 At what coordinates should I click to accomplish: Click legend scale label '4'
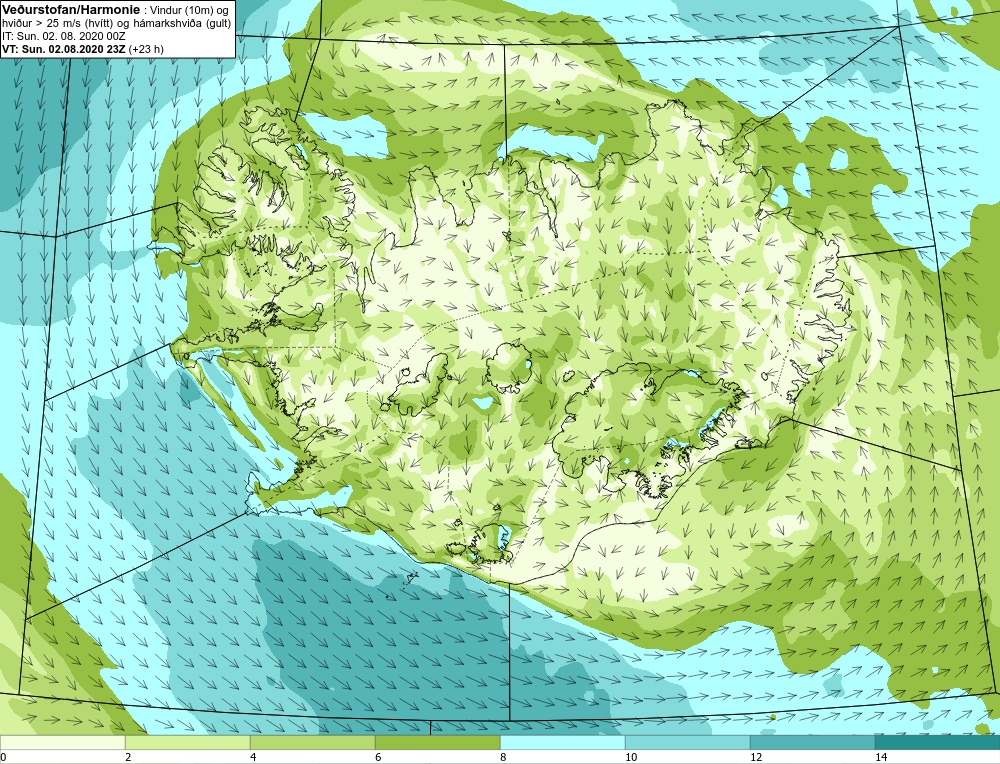[x=253, y=757]
